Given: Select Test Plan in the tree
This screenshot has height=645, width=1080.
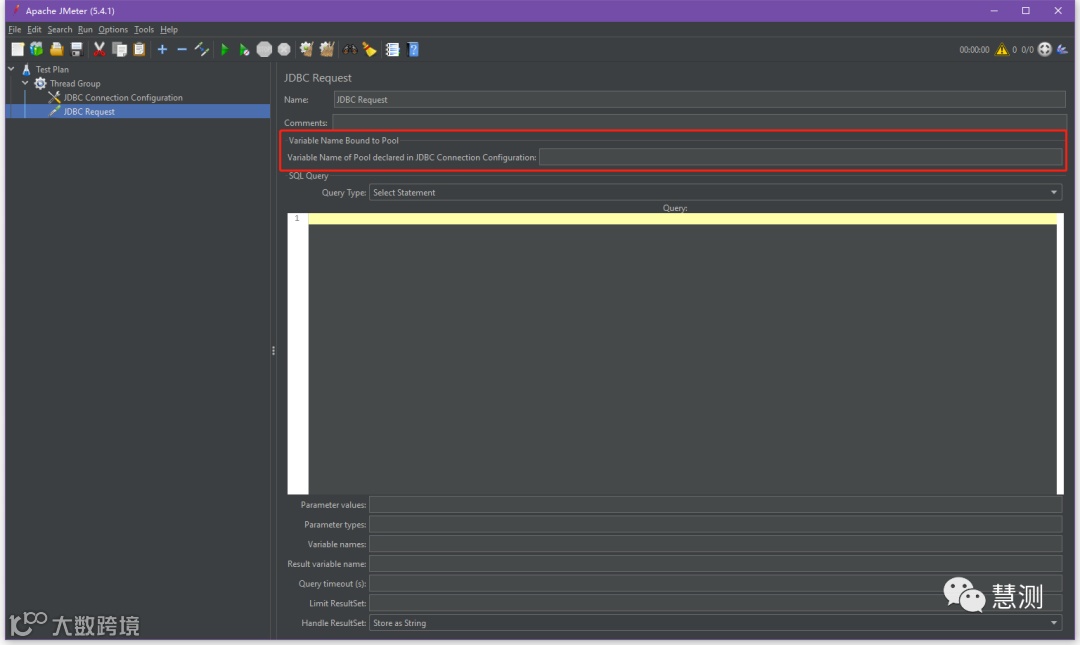Looking at the screenshot, I should pos(52,69).
